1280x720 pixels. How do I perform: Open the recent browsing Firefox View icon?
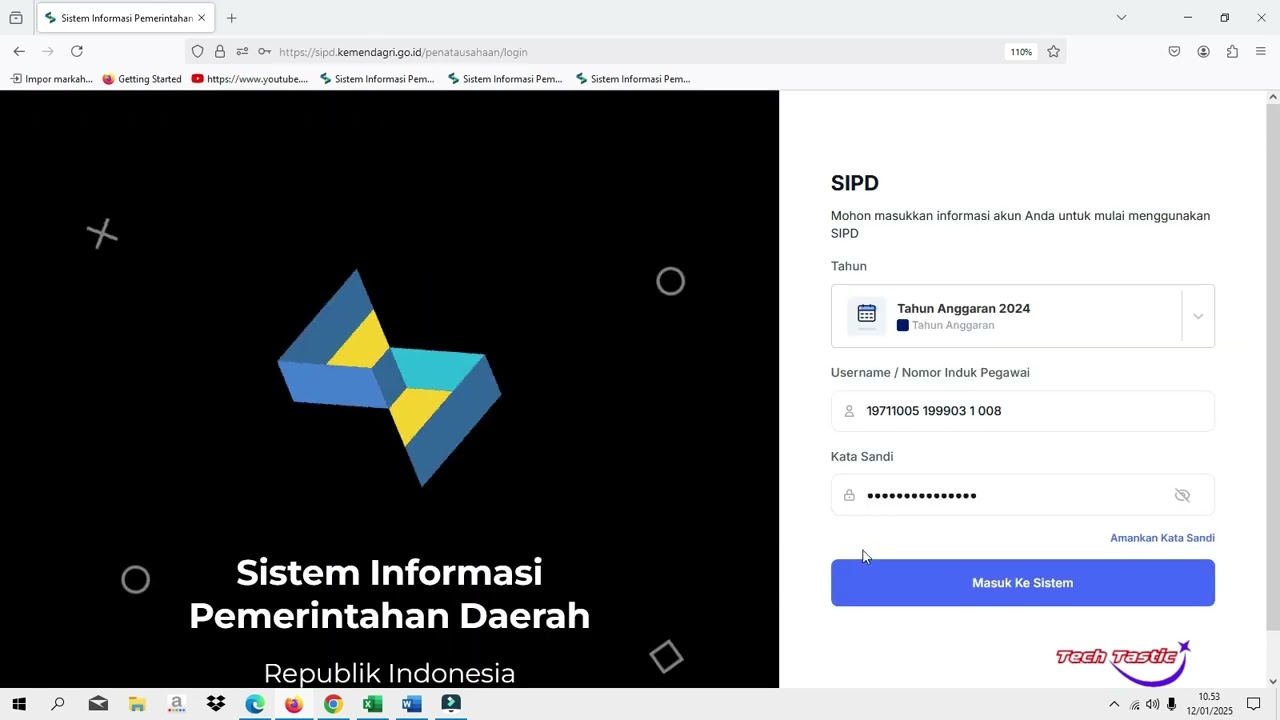(x=16, y=18)
